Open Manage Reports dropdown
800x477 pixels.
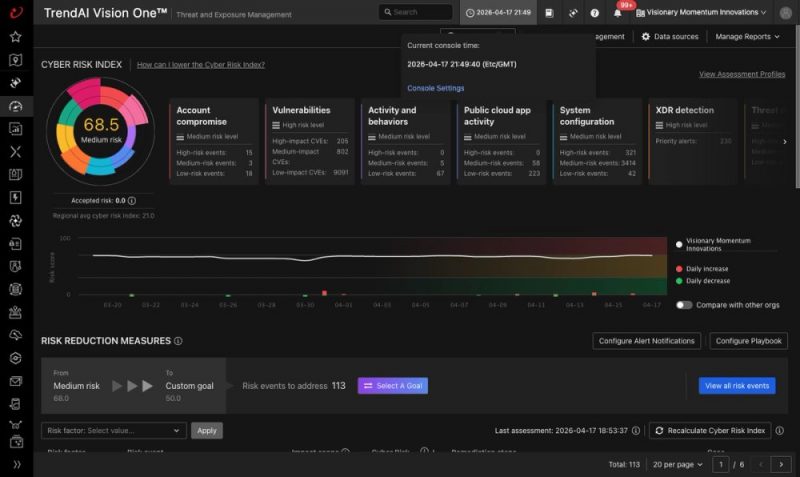tap(747, 37)
